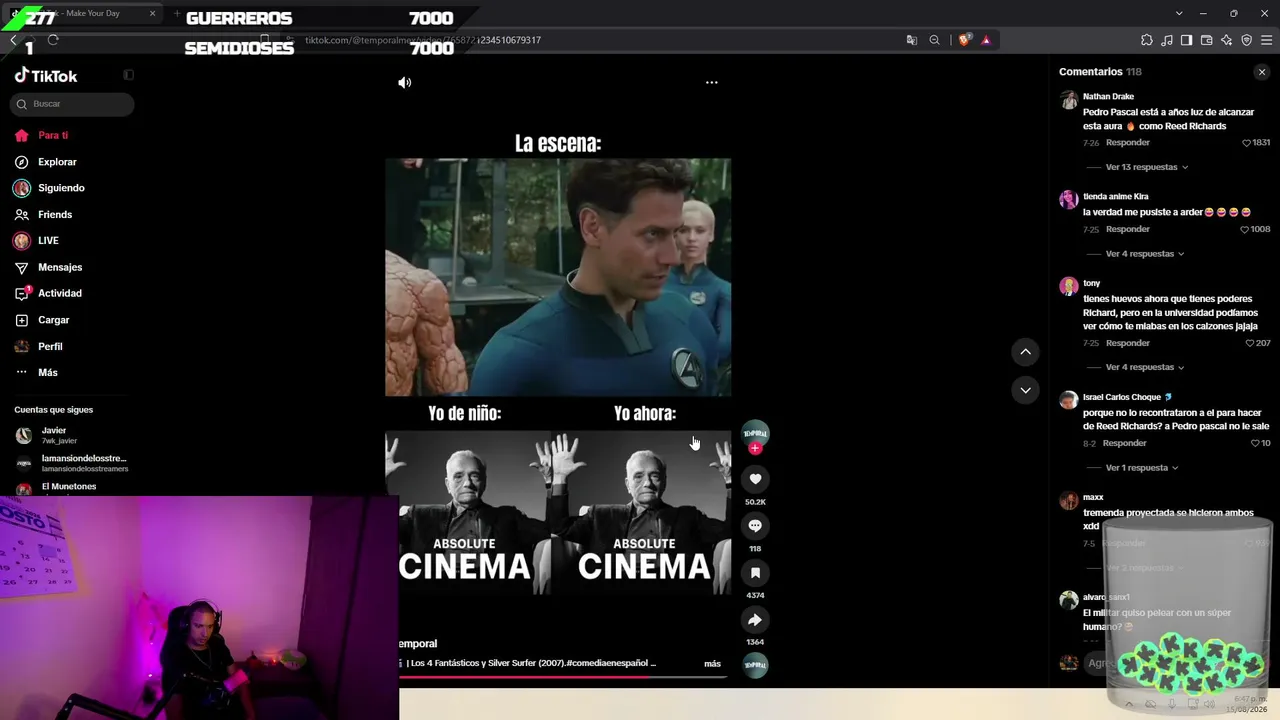Click the browser translate page icon

[x=911, y=40]
